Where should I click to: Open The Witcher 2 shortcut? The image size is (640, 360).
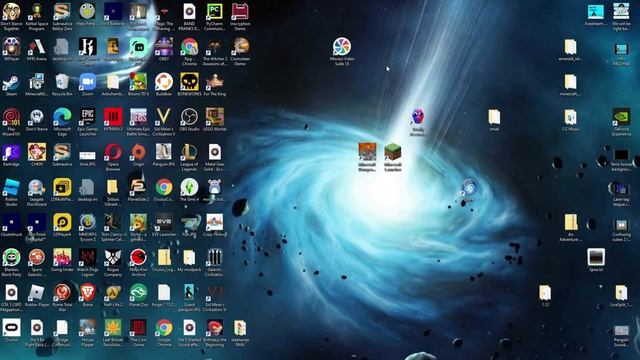click(x=214, y=47)
